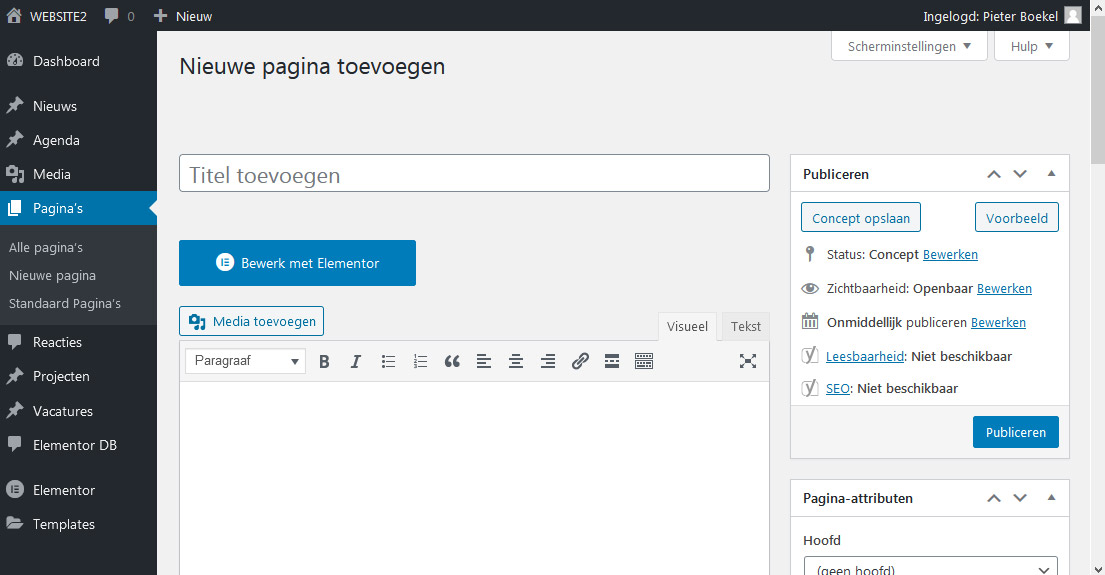Image resolution: width=1105 pixels, height=575 pixels.
Task: Add a blockquote with quote icon
Action: [452, 362]
